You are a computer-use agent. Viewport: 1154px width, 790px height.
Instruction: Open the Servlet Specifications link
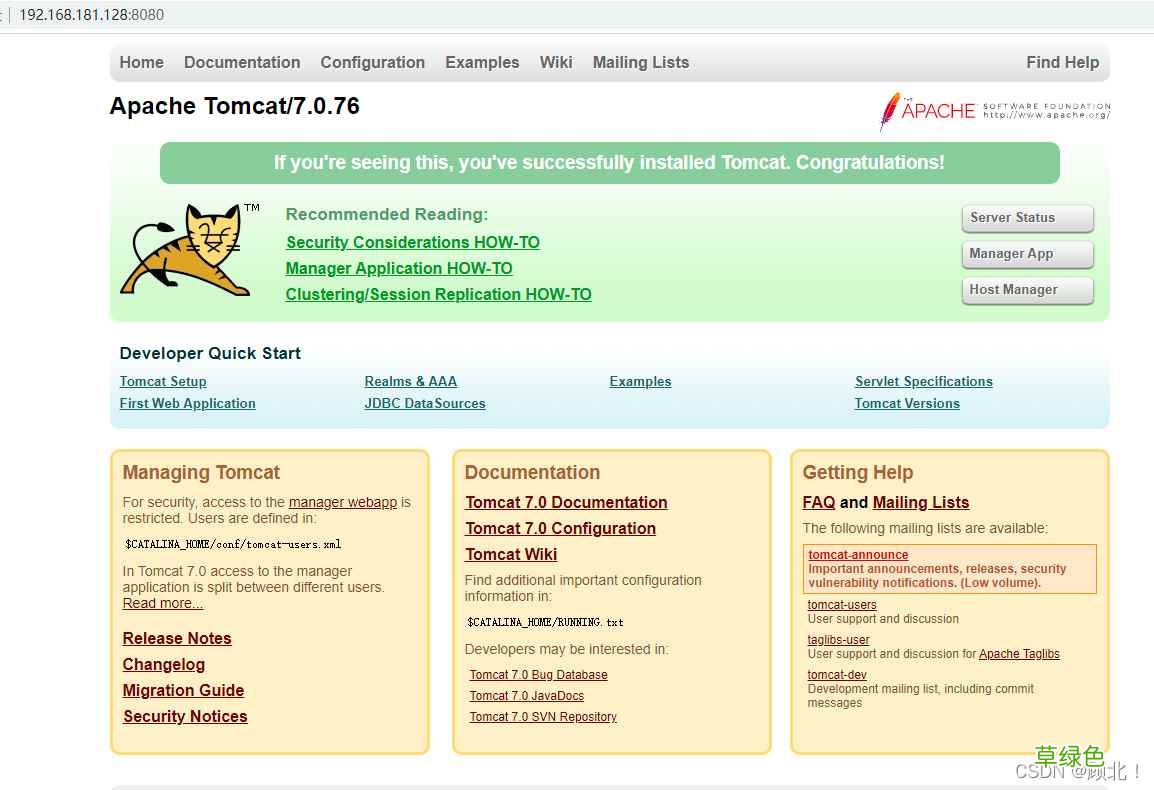tap(924, 381)
